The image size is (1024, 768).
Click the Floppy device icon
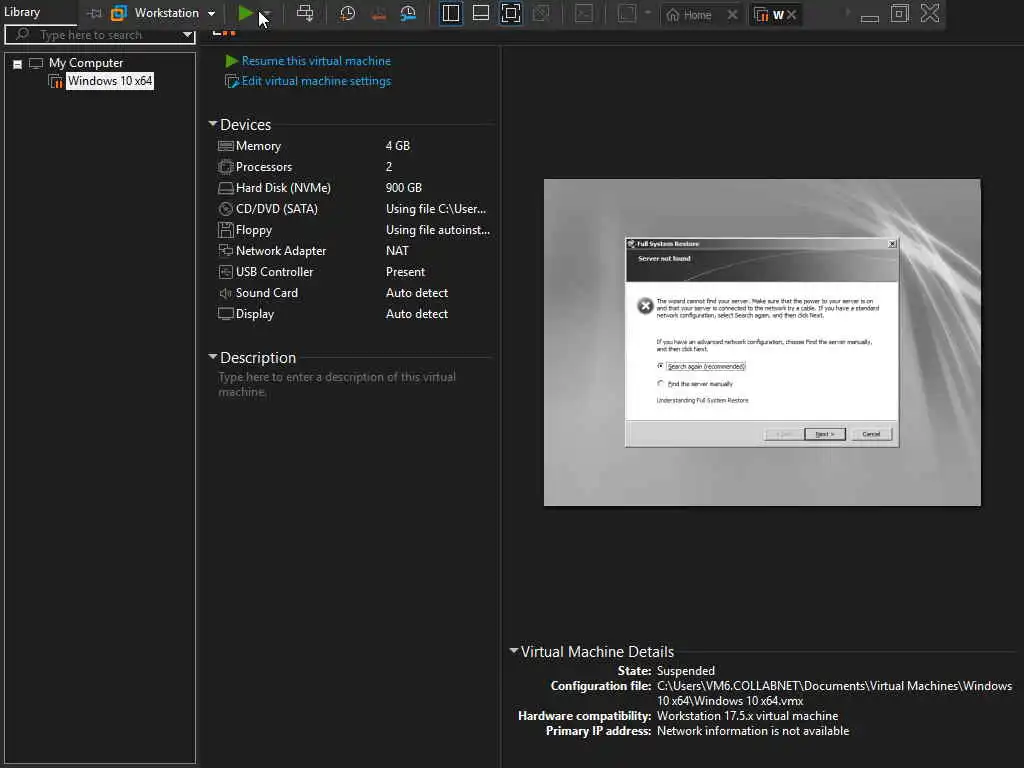[225, 230]
